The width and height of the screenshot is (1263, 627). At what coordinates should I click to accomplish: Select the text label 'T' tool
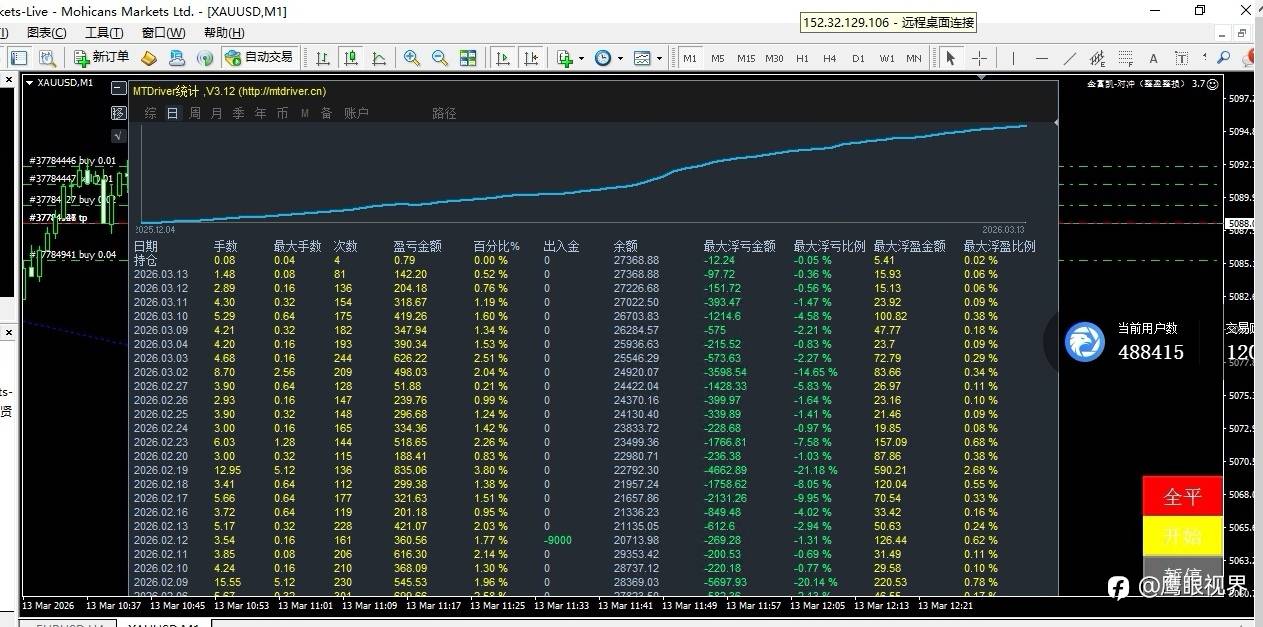coord(1182,58)
